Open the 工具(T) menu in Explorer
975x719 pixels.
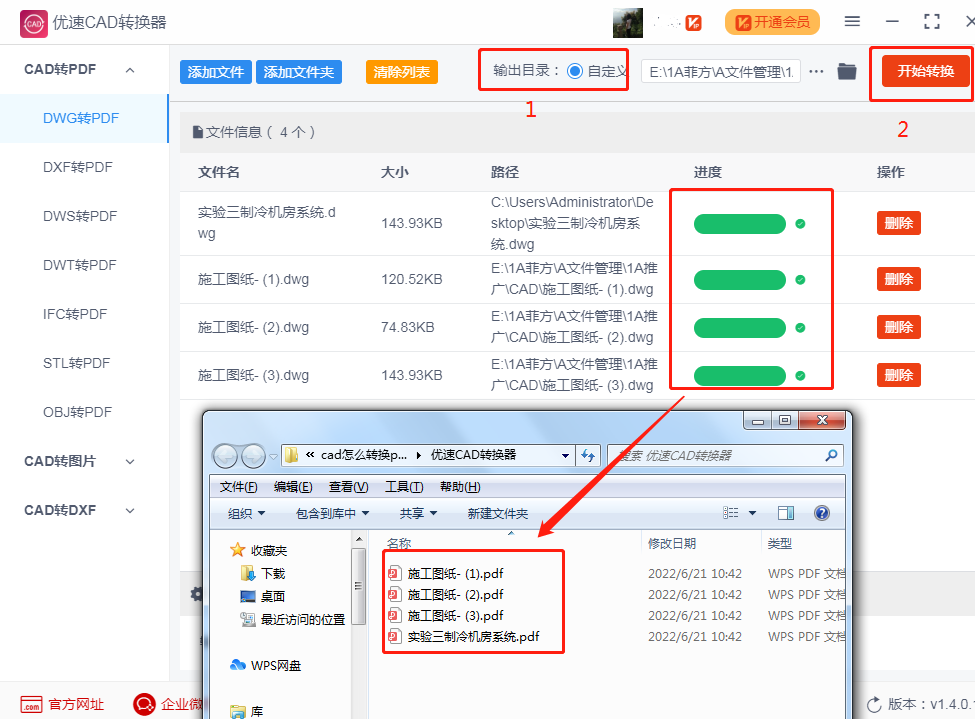coord(404,487)
